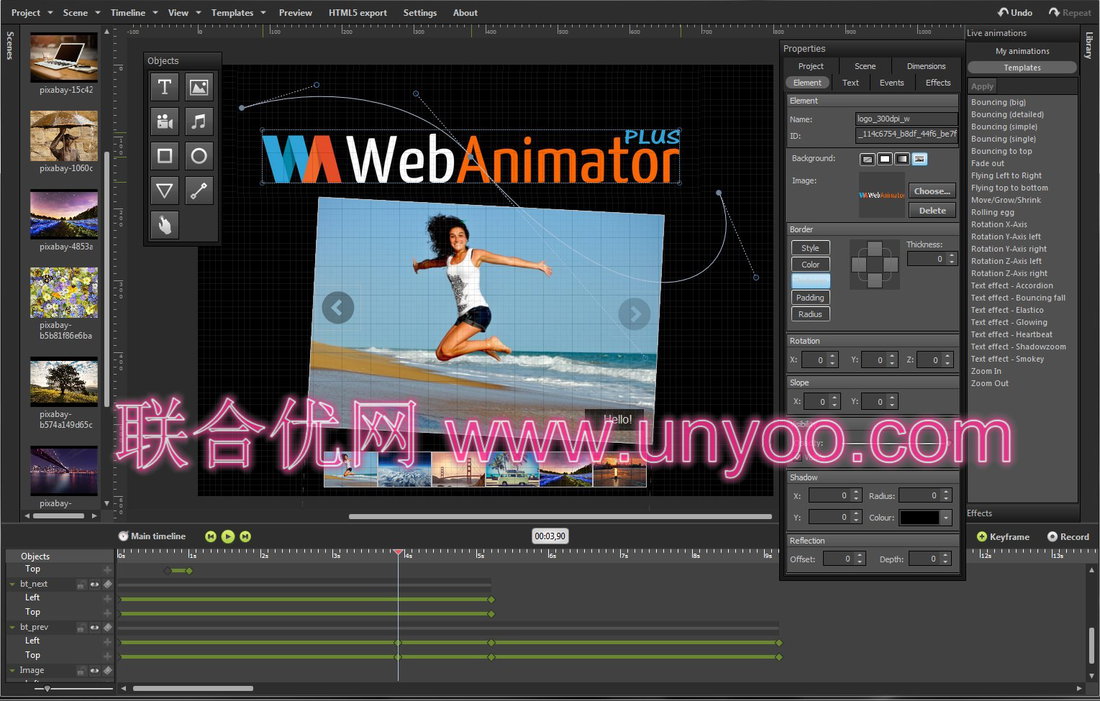Select the Rectangle shape tool

tap(164, 156)
